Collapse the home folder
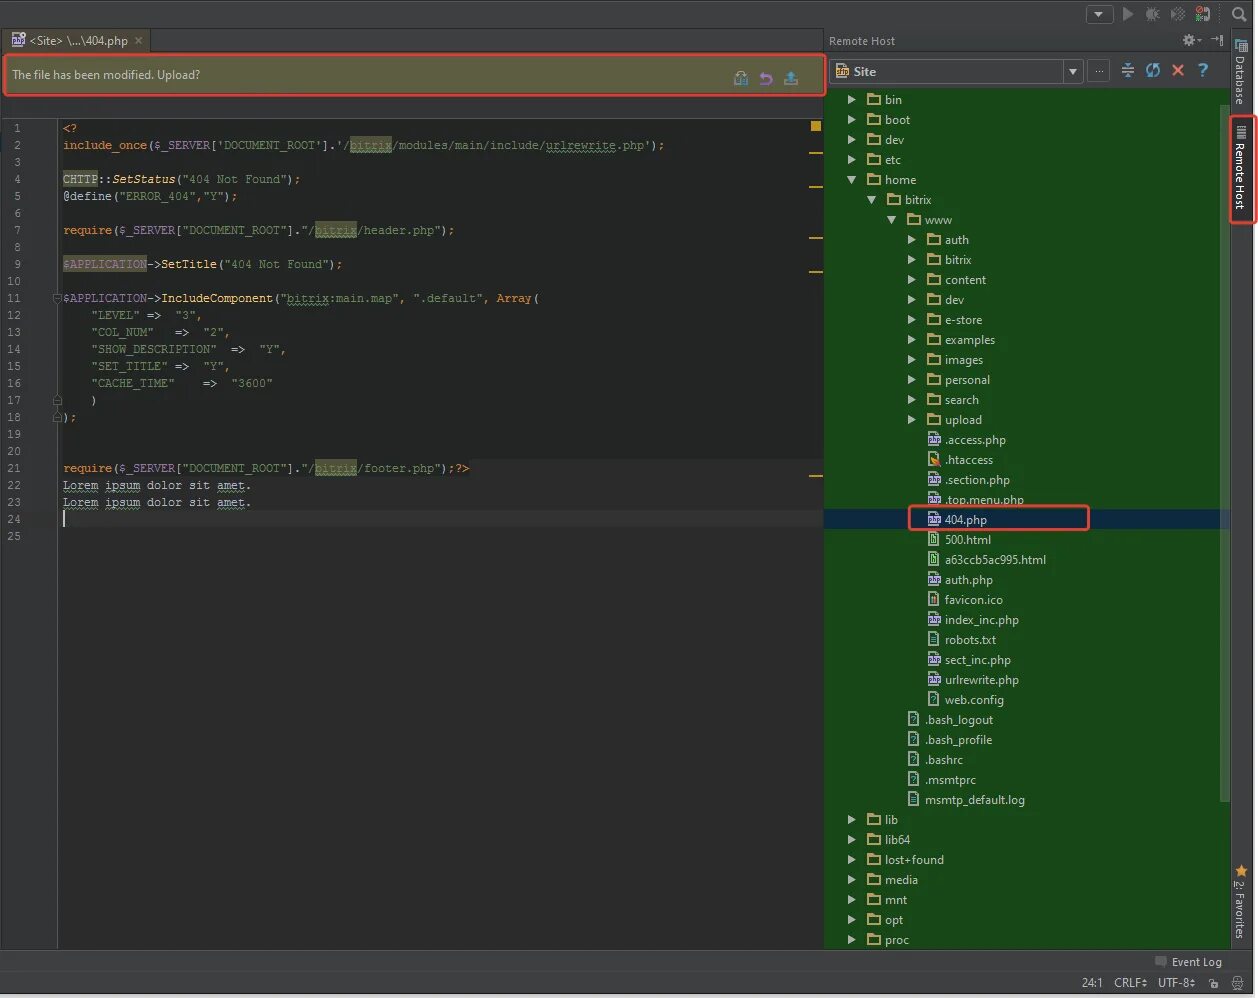The image size is (1258, 998). click(852, 180)
